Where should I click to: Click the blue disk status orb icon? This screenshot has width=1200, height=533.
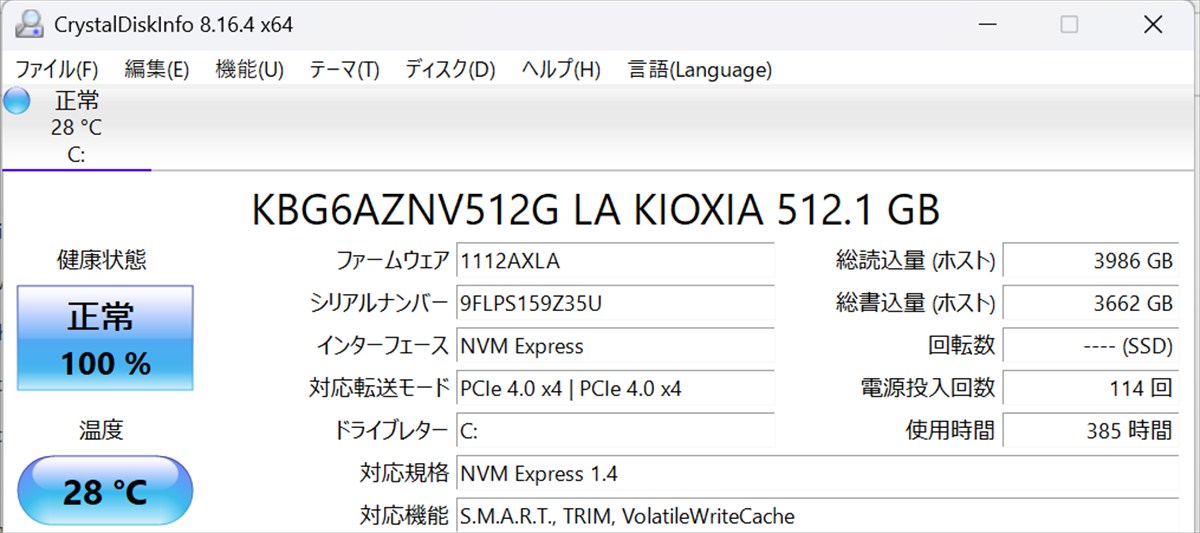point(18,101)
